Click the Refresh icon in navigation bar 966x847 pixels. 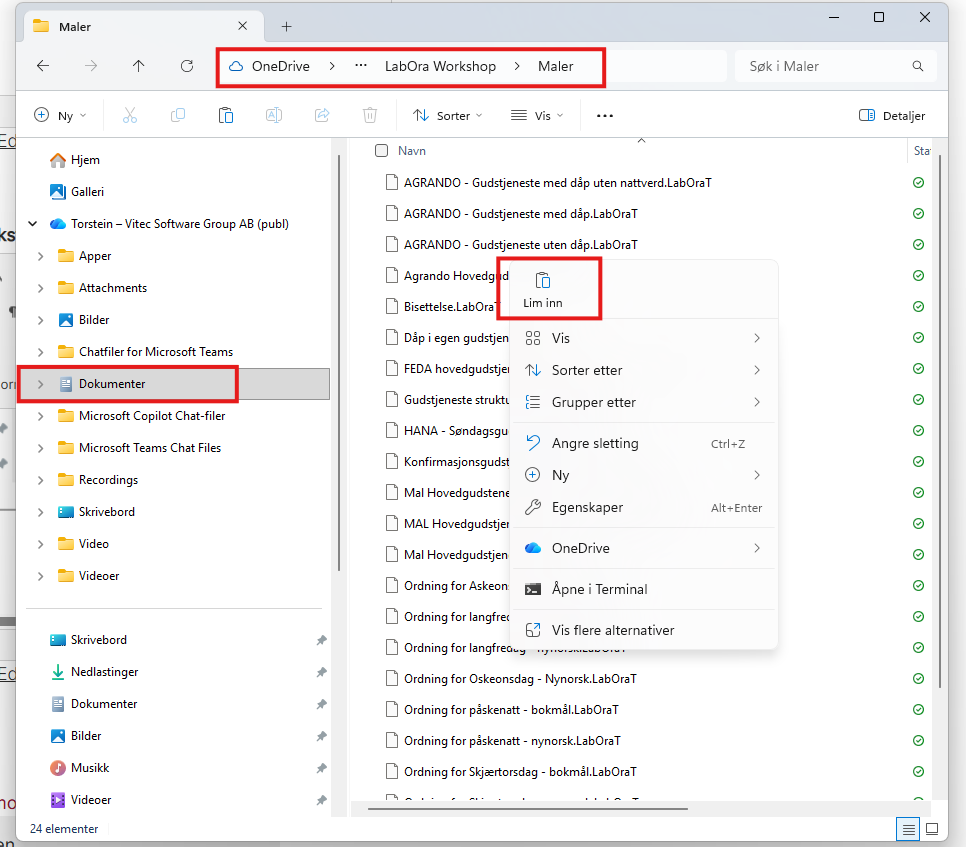click(186, 66)
